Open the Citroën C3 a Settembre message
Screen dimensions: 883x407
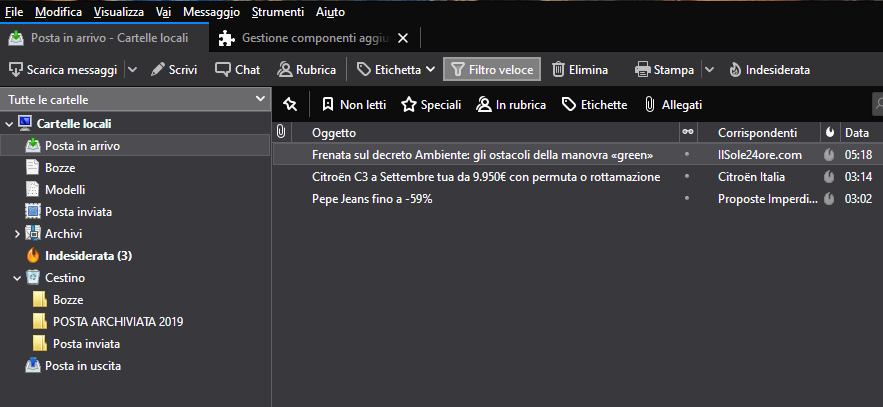click(x=578, y=177)
